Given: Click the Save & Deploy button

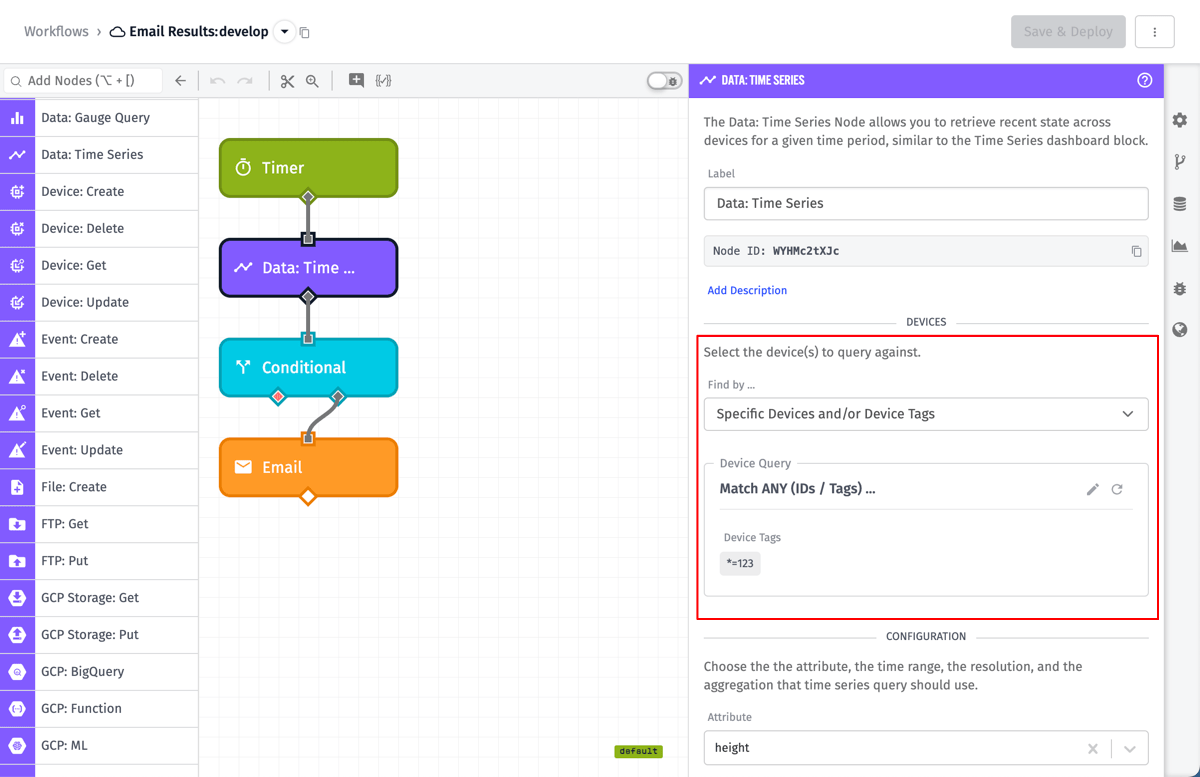Looking at the screenshot, I should coord(1068,32).
